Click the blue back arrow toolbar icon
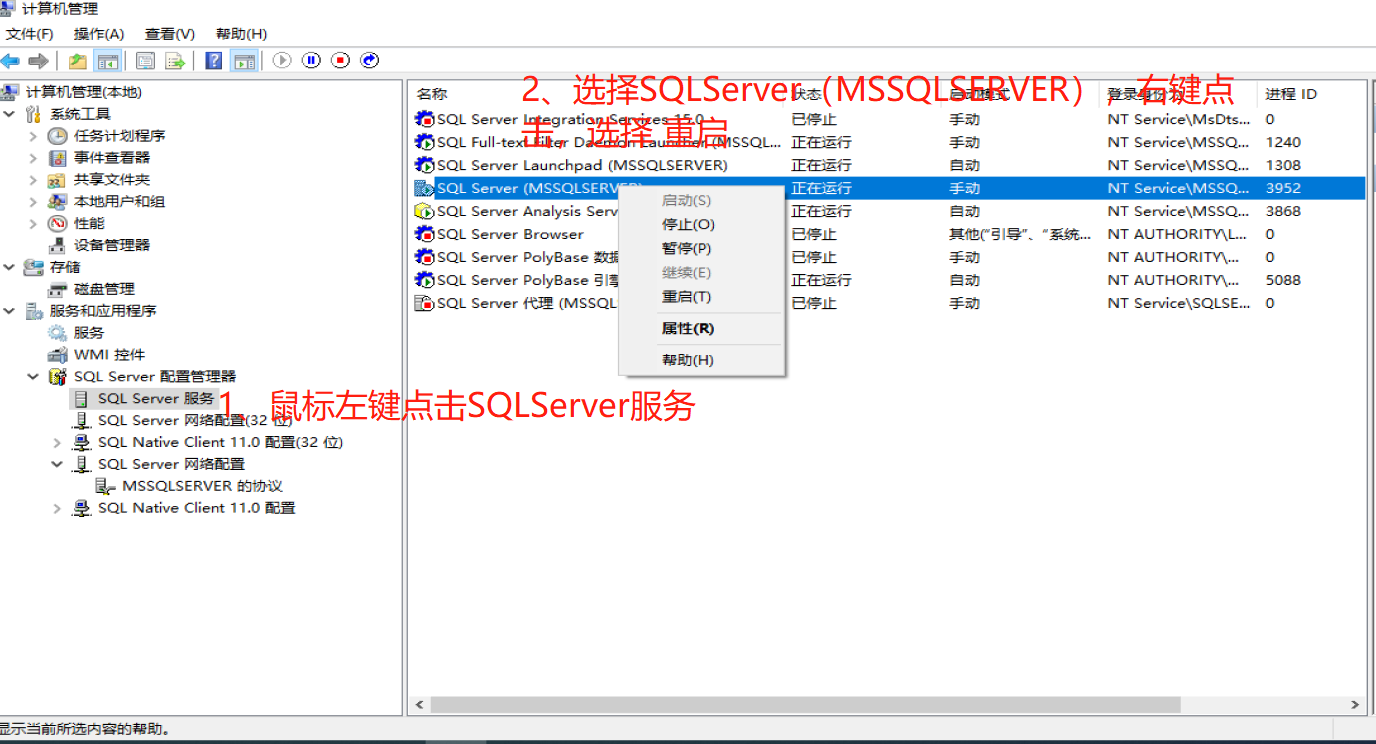Image resolution: width=1376 pixels, height=744 pixels. click(x=11, y=61)
